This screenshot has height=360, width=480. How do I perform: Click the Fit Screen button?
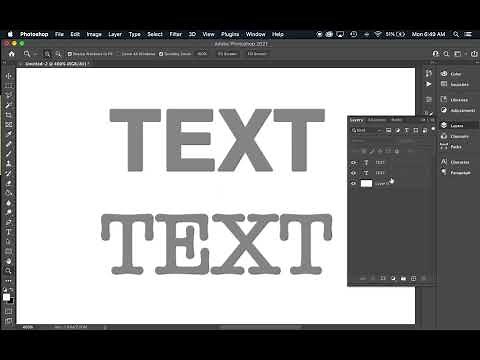coord(227,54)
